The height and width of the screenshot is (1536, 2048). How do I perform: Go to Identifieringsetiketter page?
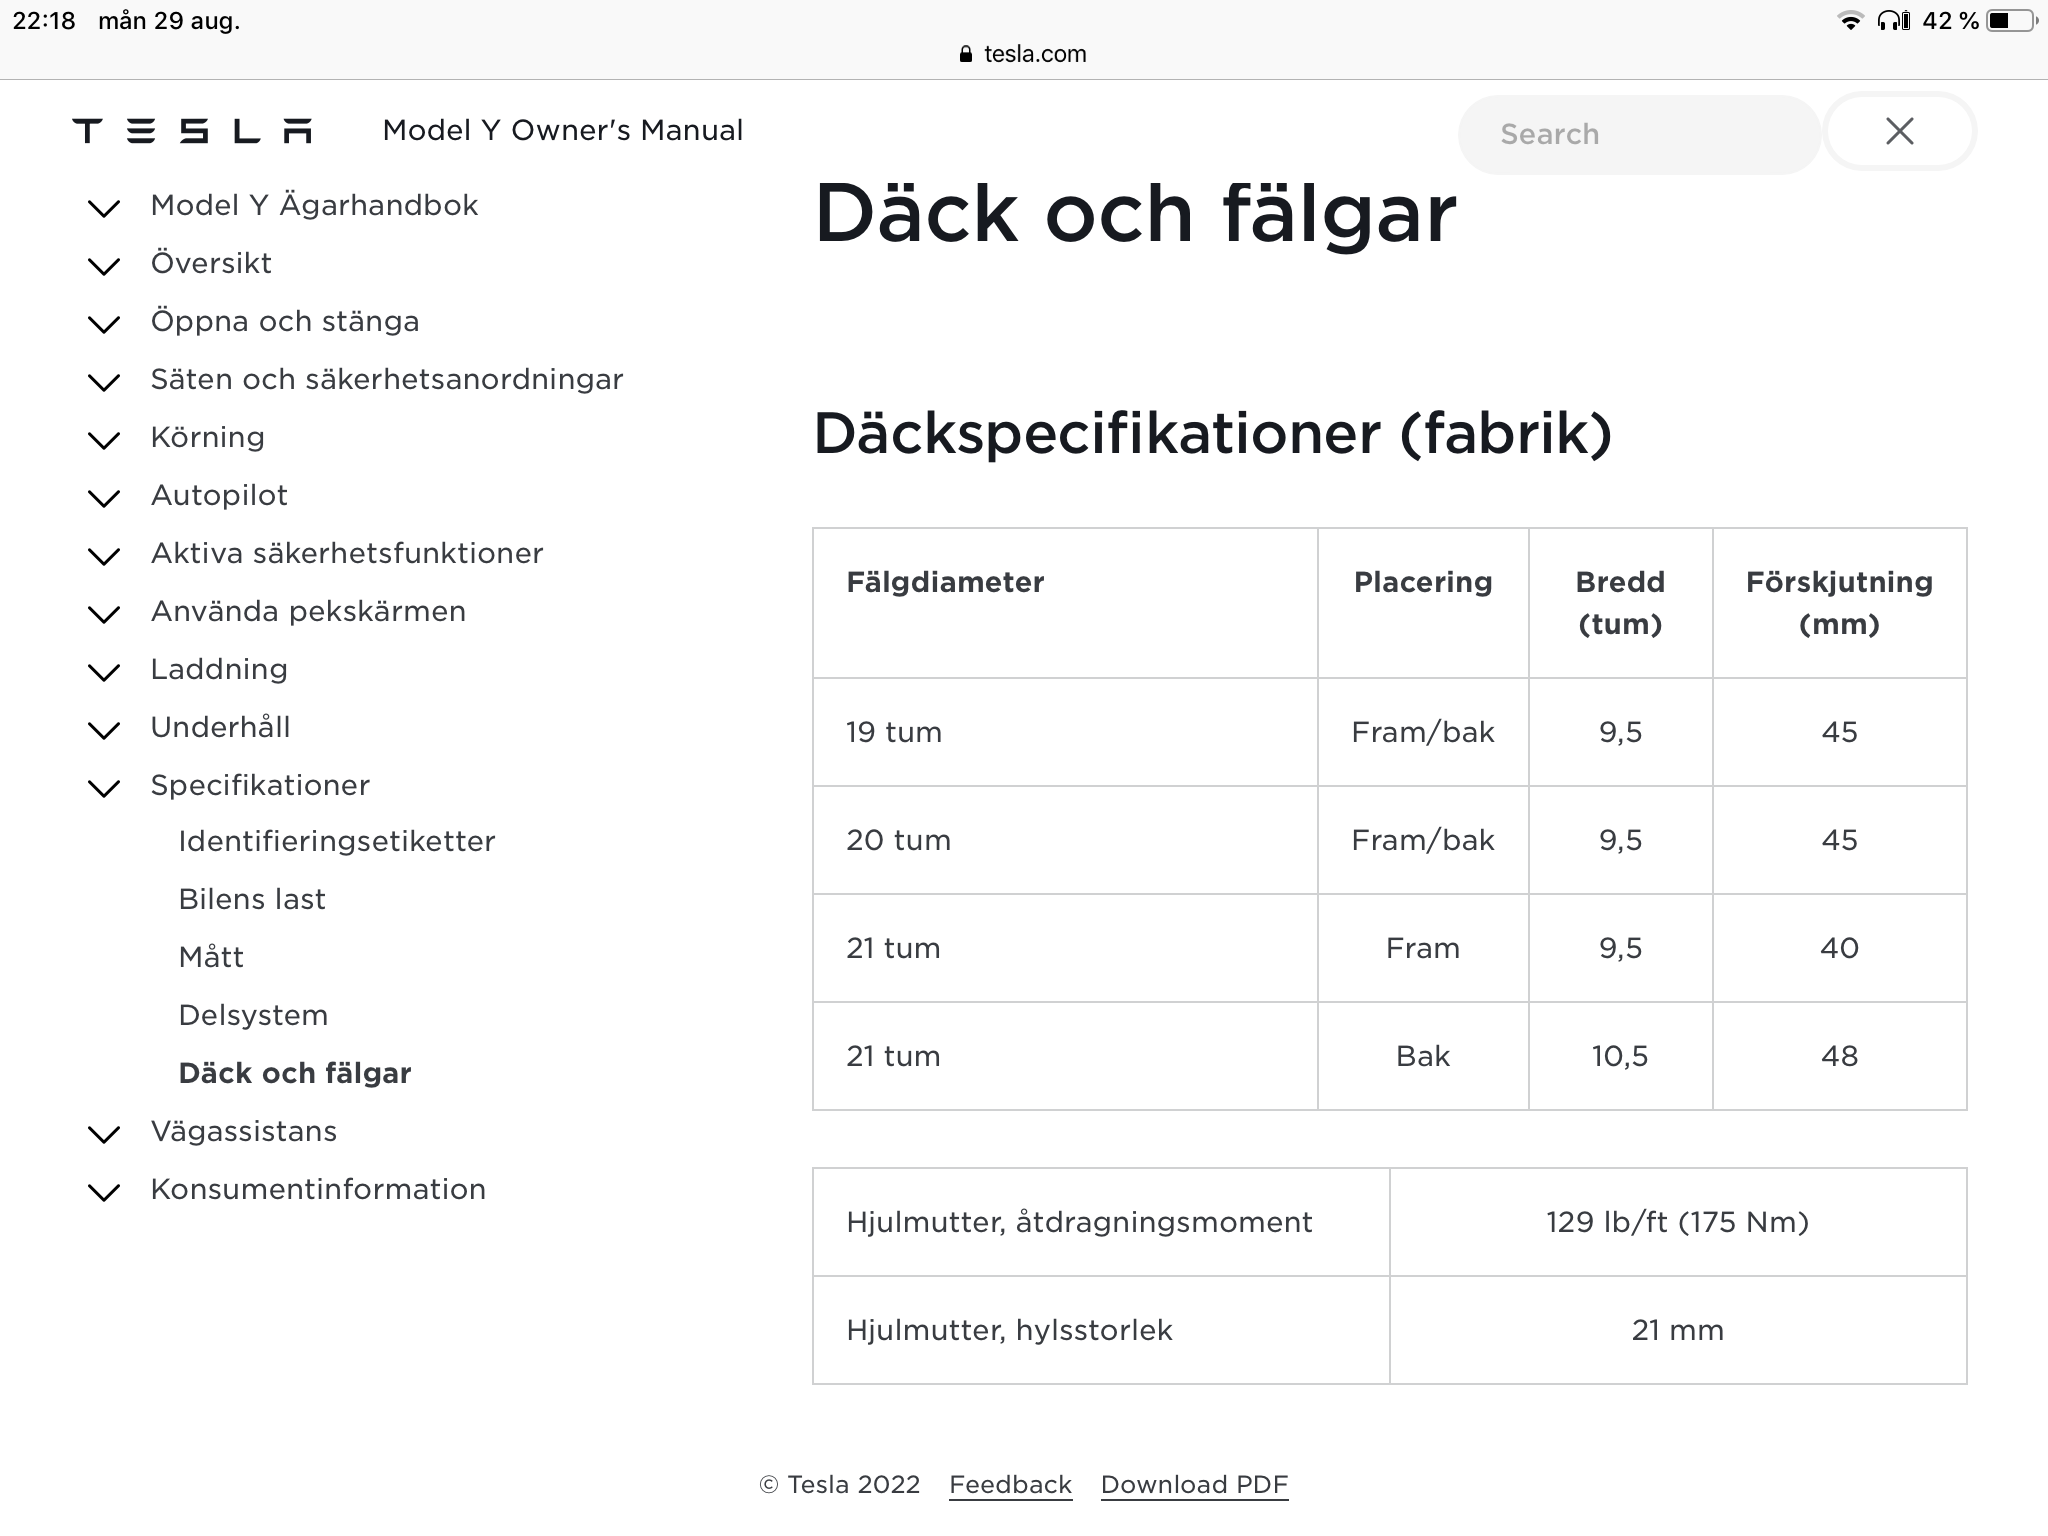coord(337,842)
